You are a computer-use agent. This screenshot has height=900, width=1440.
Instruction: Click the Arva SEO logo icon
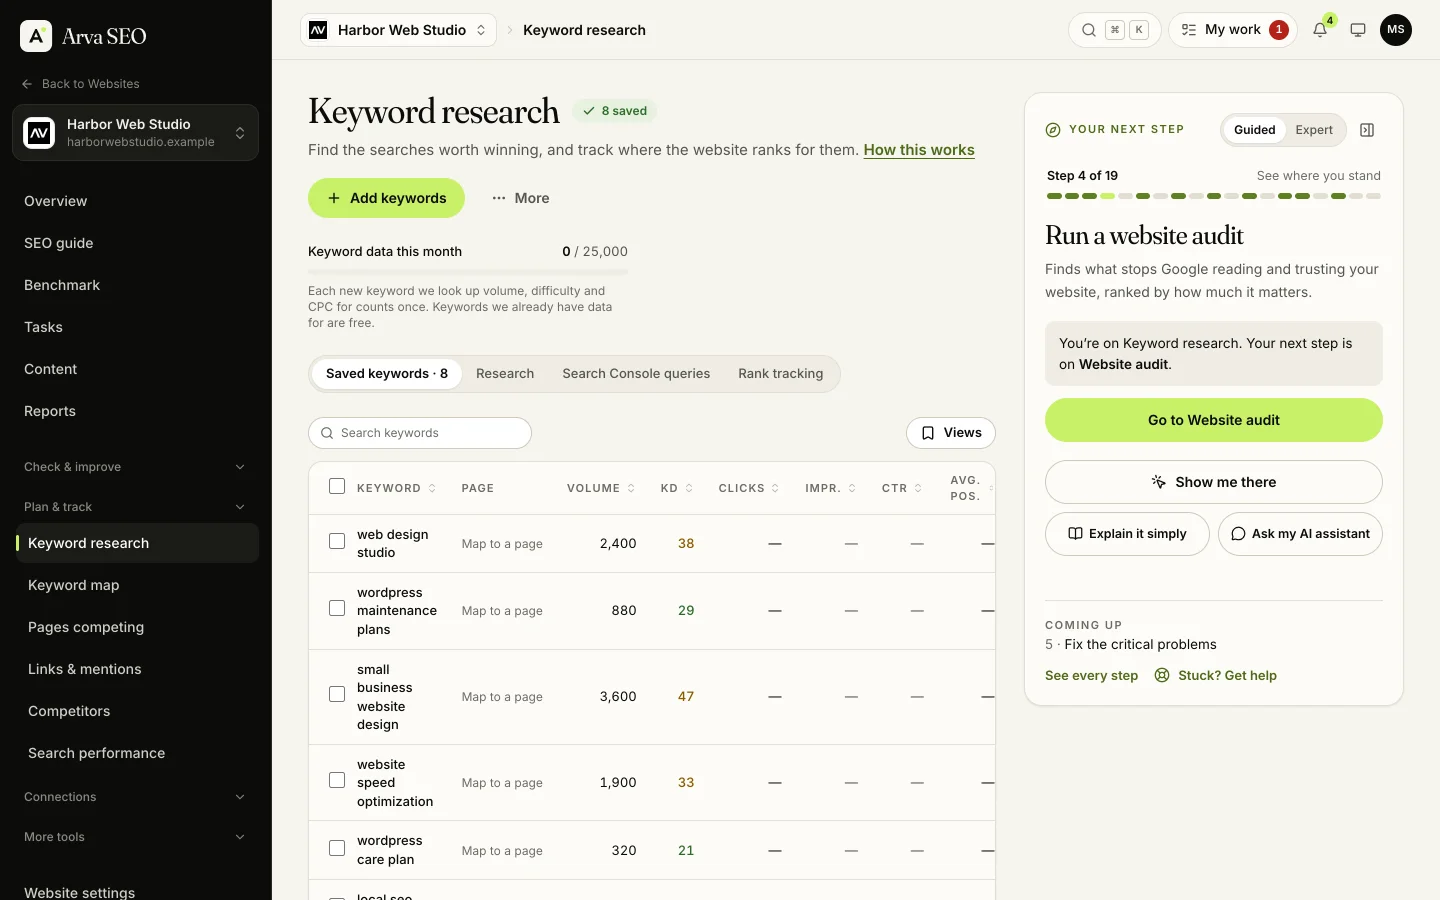coord(36,36)
